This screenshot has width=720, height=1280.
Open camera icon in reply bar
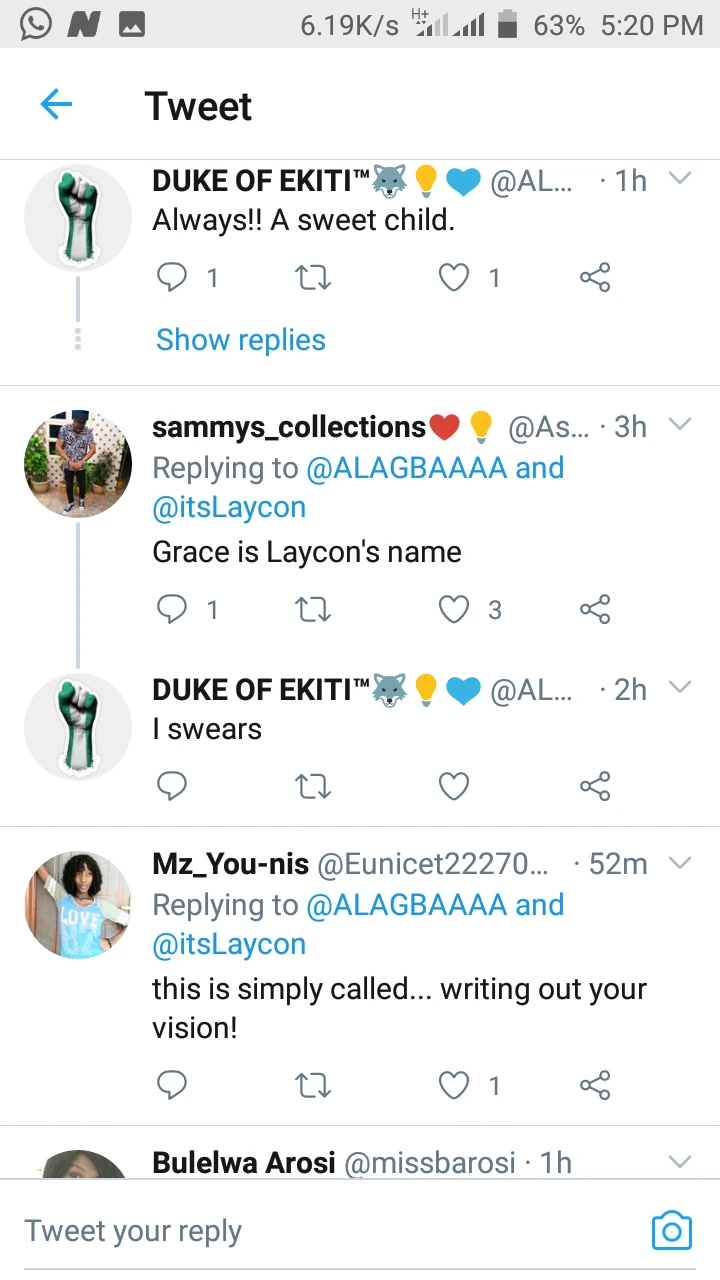[x=671, y=1230]
